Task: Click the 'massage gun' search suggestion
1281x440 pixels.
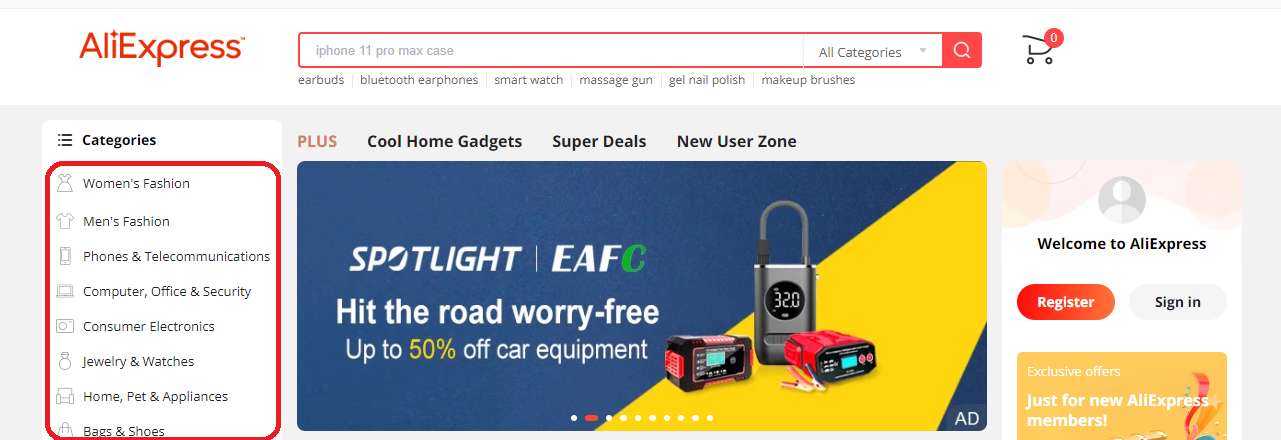Action: [x=616, y=80]
